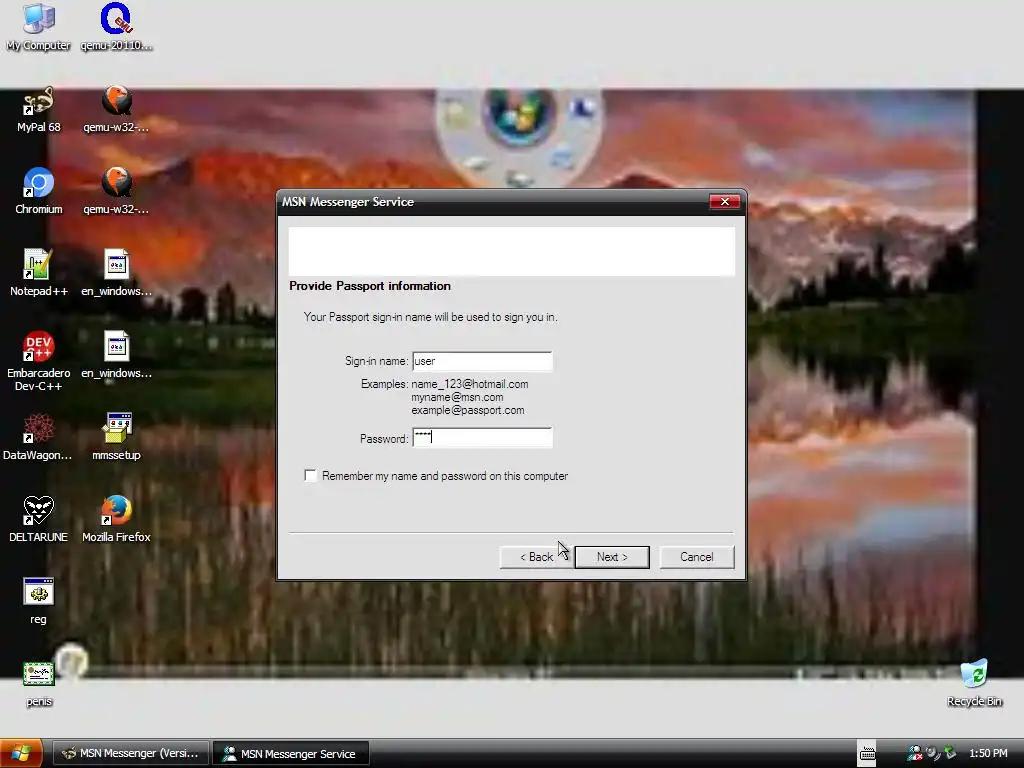Click the clock showing 1:50 PM
The image size is (1024, 768).
[988, 754]
